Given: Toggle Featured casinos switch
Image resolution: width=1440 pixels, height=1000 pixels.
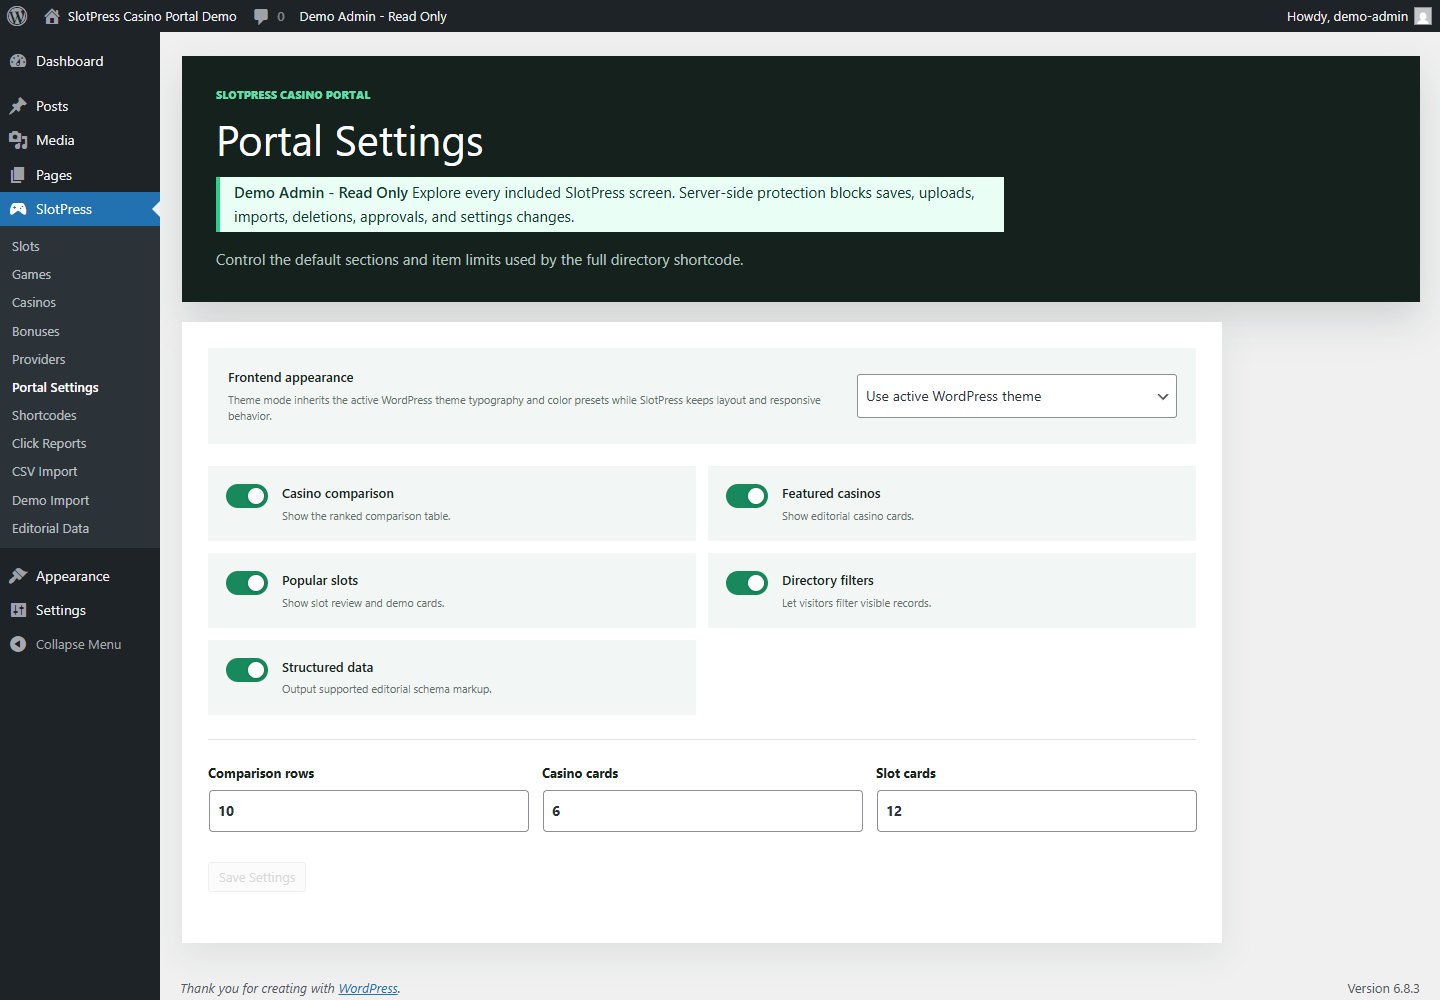Looking at the screenshot, I should point(747,496).
